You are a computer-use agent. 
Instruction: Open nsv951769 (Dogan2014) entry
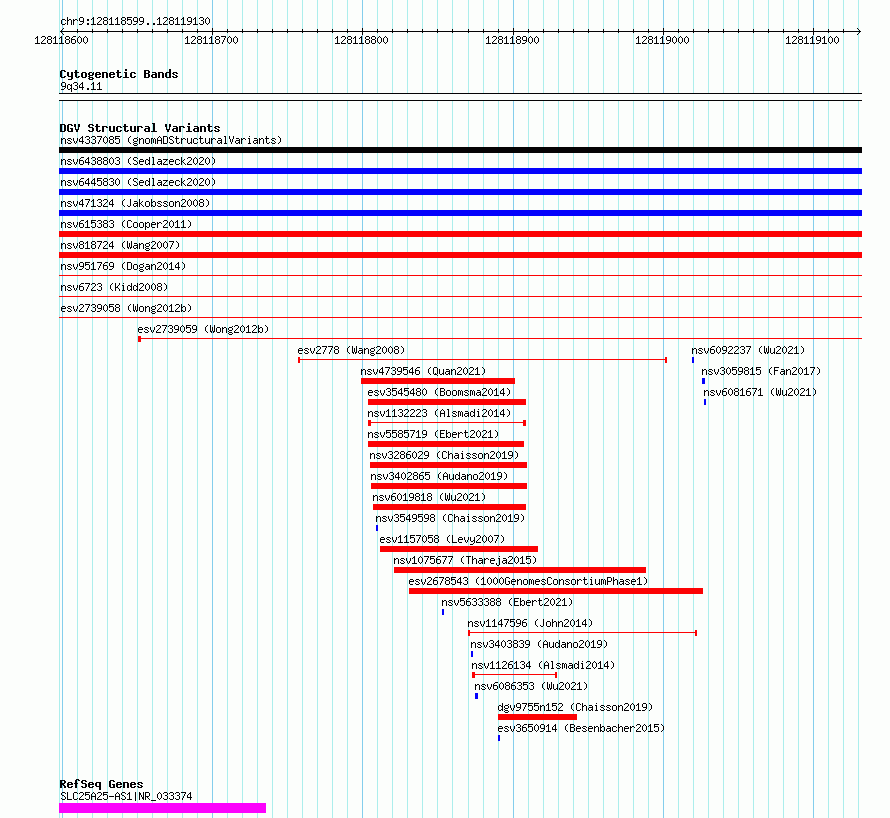point(123,266)
